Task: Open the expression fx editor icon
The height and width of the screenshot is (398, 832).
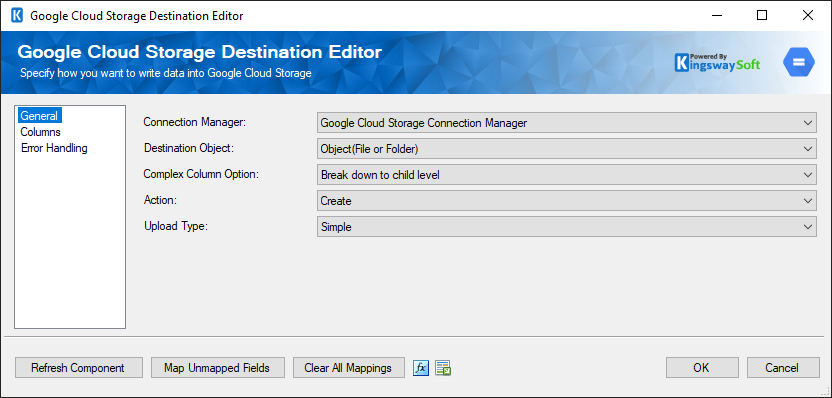Action: coord(421,368)
